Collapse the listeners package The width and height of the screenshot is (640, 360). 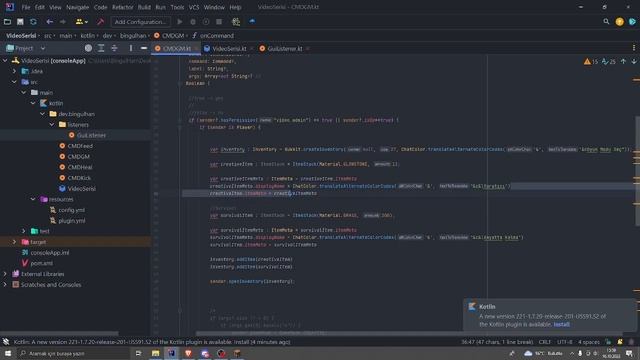point(52,124)
